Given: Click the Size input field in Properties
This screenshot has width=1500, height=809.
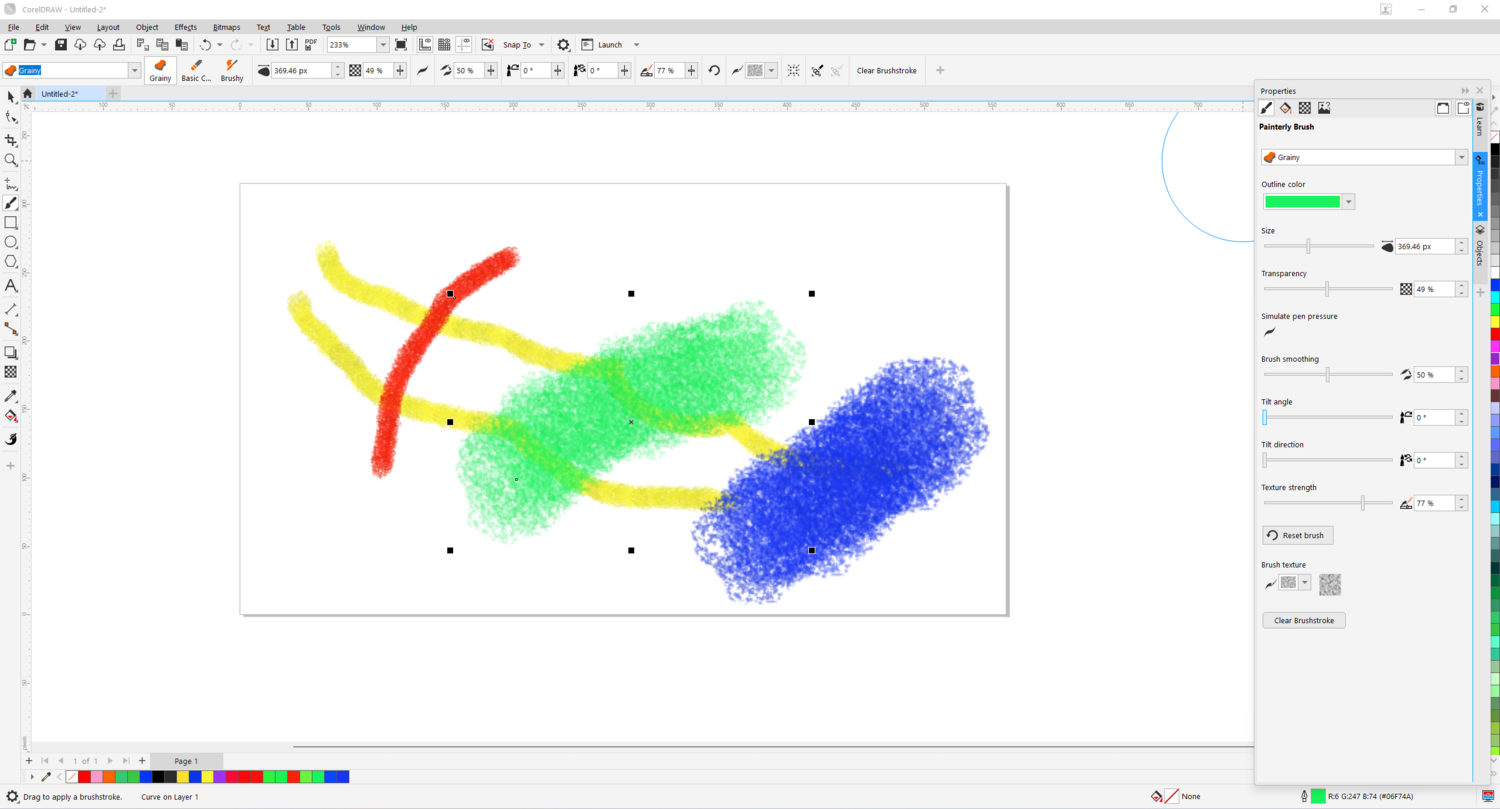Looking at the screenshot, I should [1424, 246].
